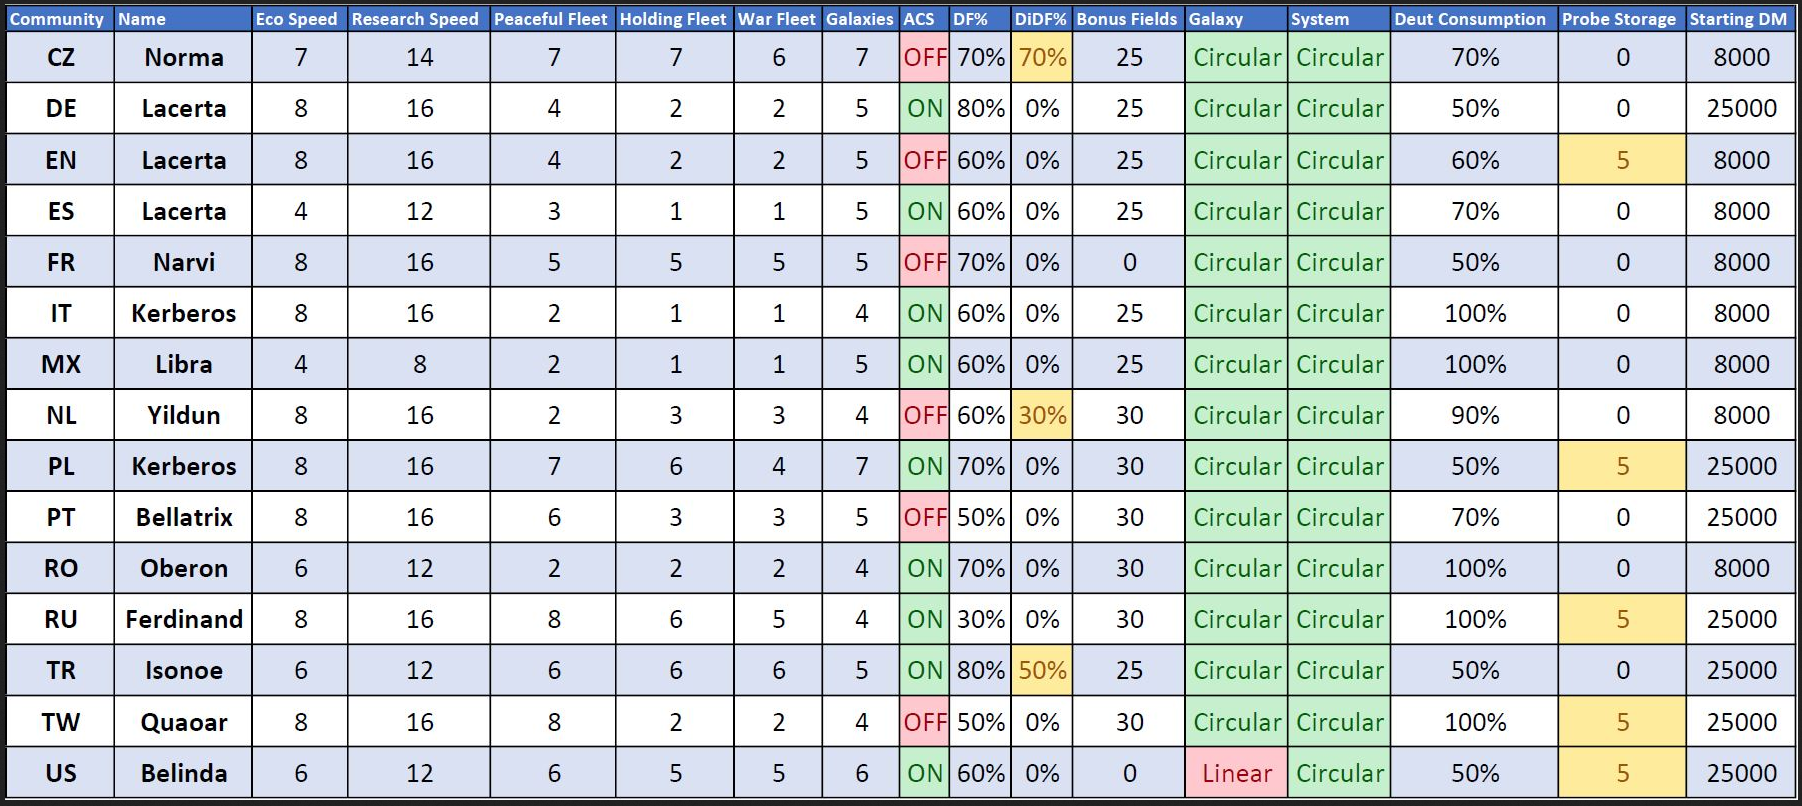This screenshot has height=806, width=1802.
Task: Click the Bonus Fields column header
Action: pos(1127,19)
